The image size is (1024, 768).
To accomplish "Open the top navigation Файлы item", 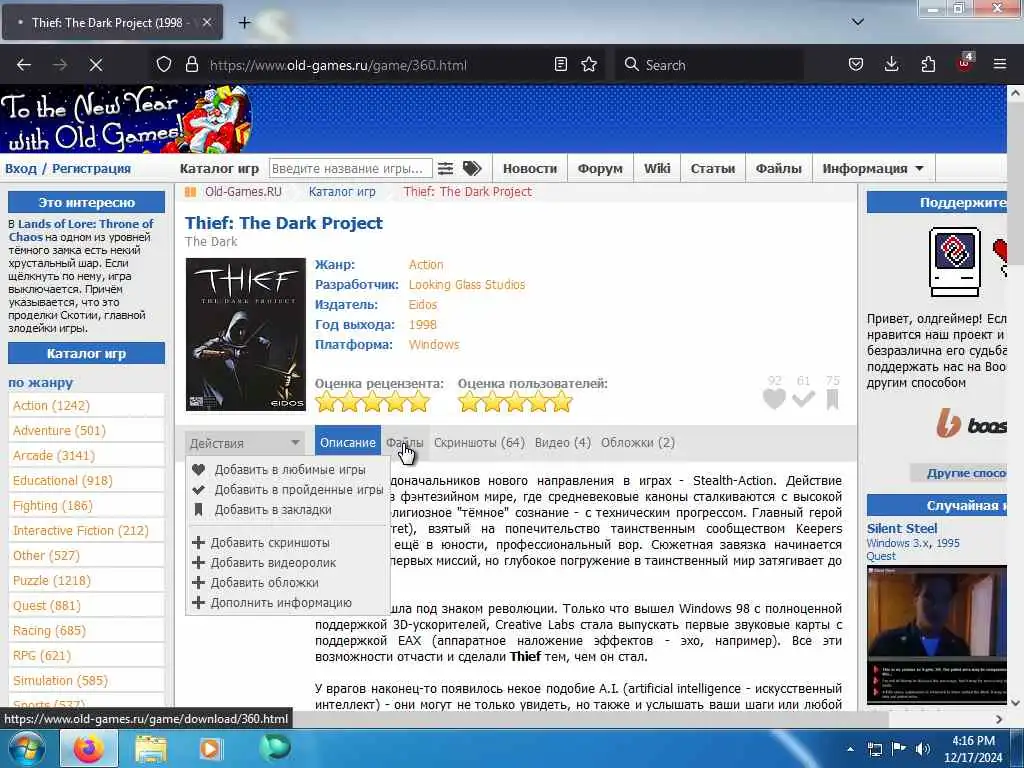I will (x=778, y=168).
